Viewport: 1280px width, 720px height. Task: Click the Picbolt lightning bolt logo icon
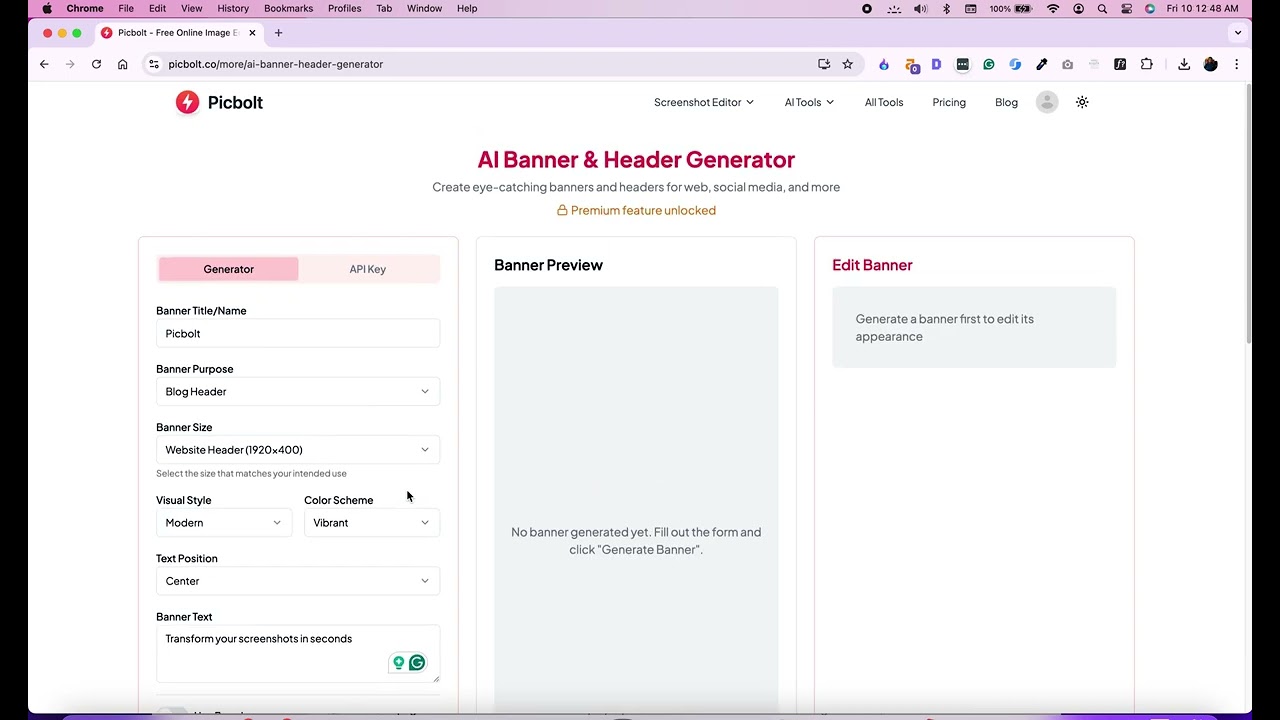(x=187, y=102)
